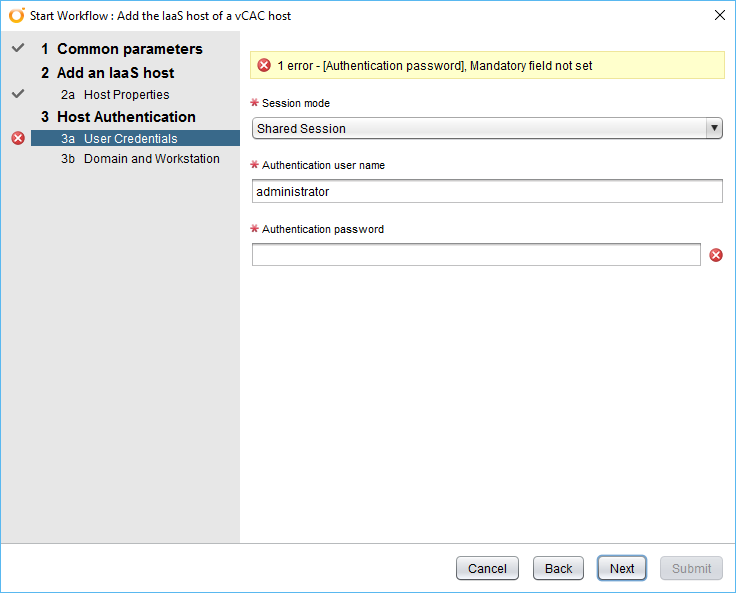Close the Start Workflow dialog window
Screen dimensions: 736x593
719,16
